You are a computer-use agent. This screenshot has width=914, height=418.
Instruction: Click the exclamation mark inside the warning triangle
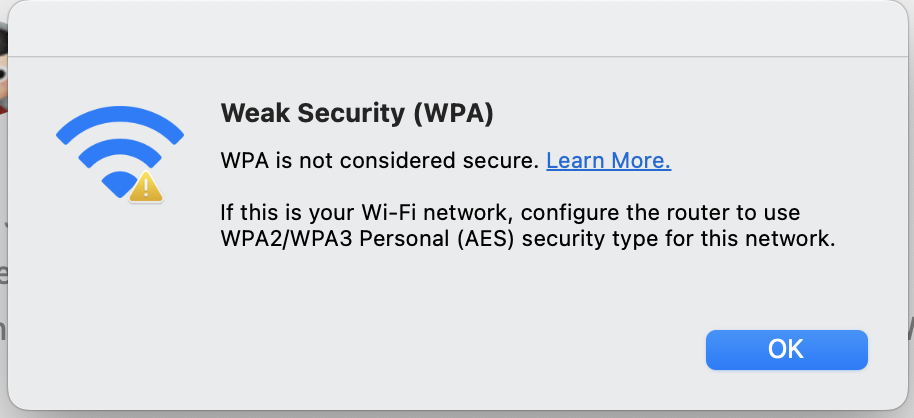point(146,189)
